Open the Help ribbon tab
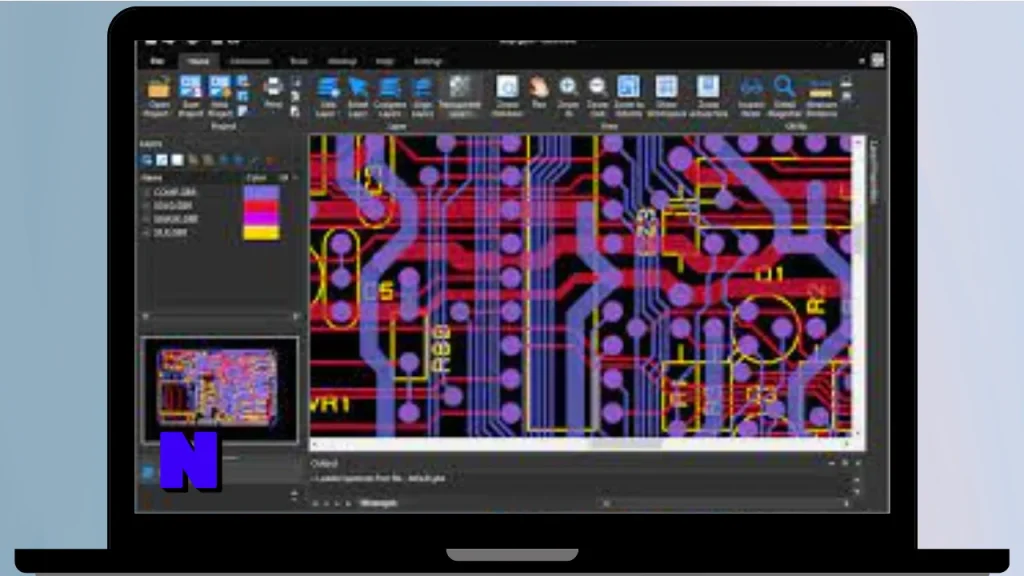The height and width of the screenshot is (576, 1024). [385, 61]
